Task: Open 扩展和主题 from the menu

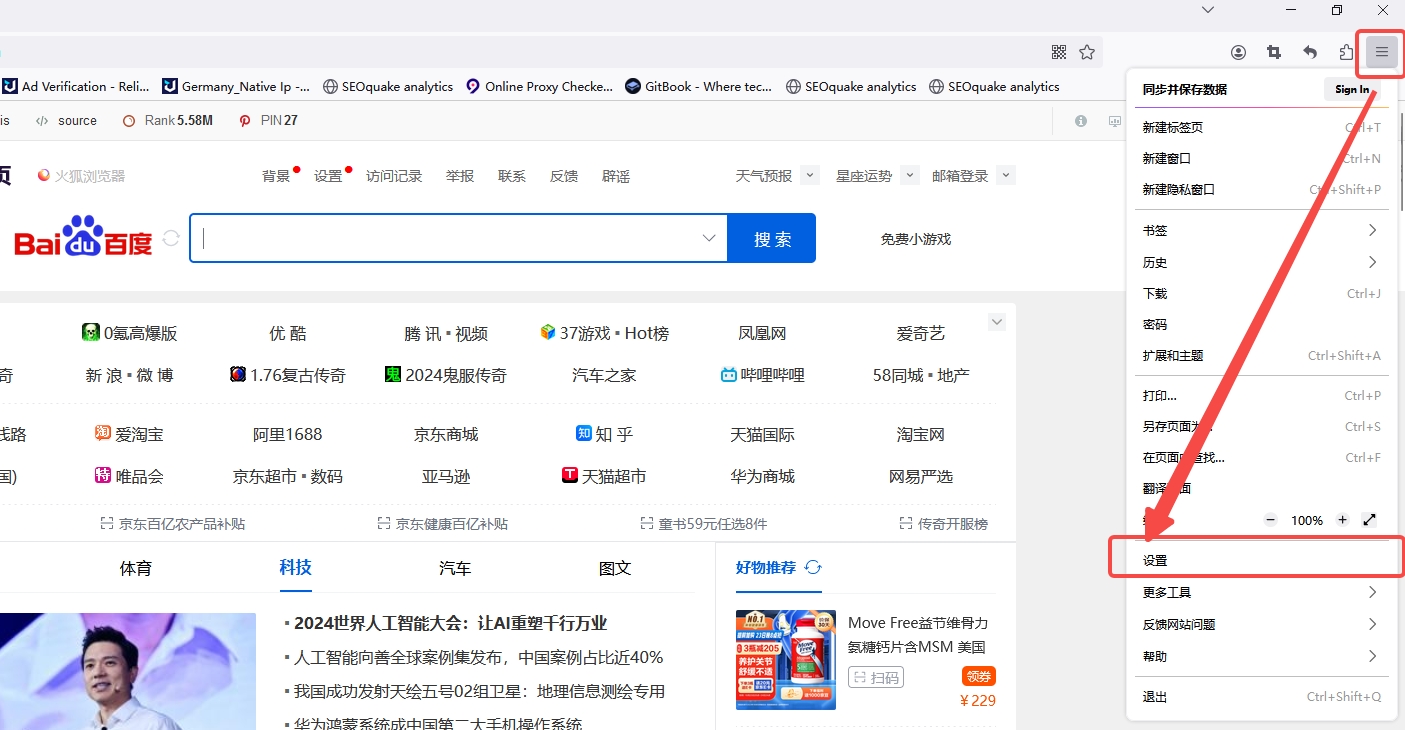Action: click(x=1262, y=355)
